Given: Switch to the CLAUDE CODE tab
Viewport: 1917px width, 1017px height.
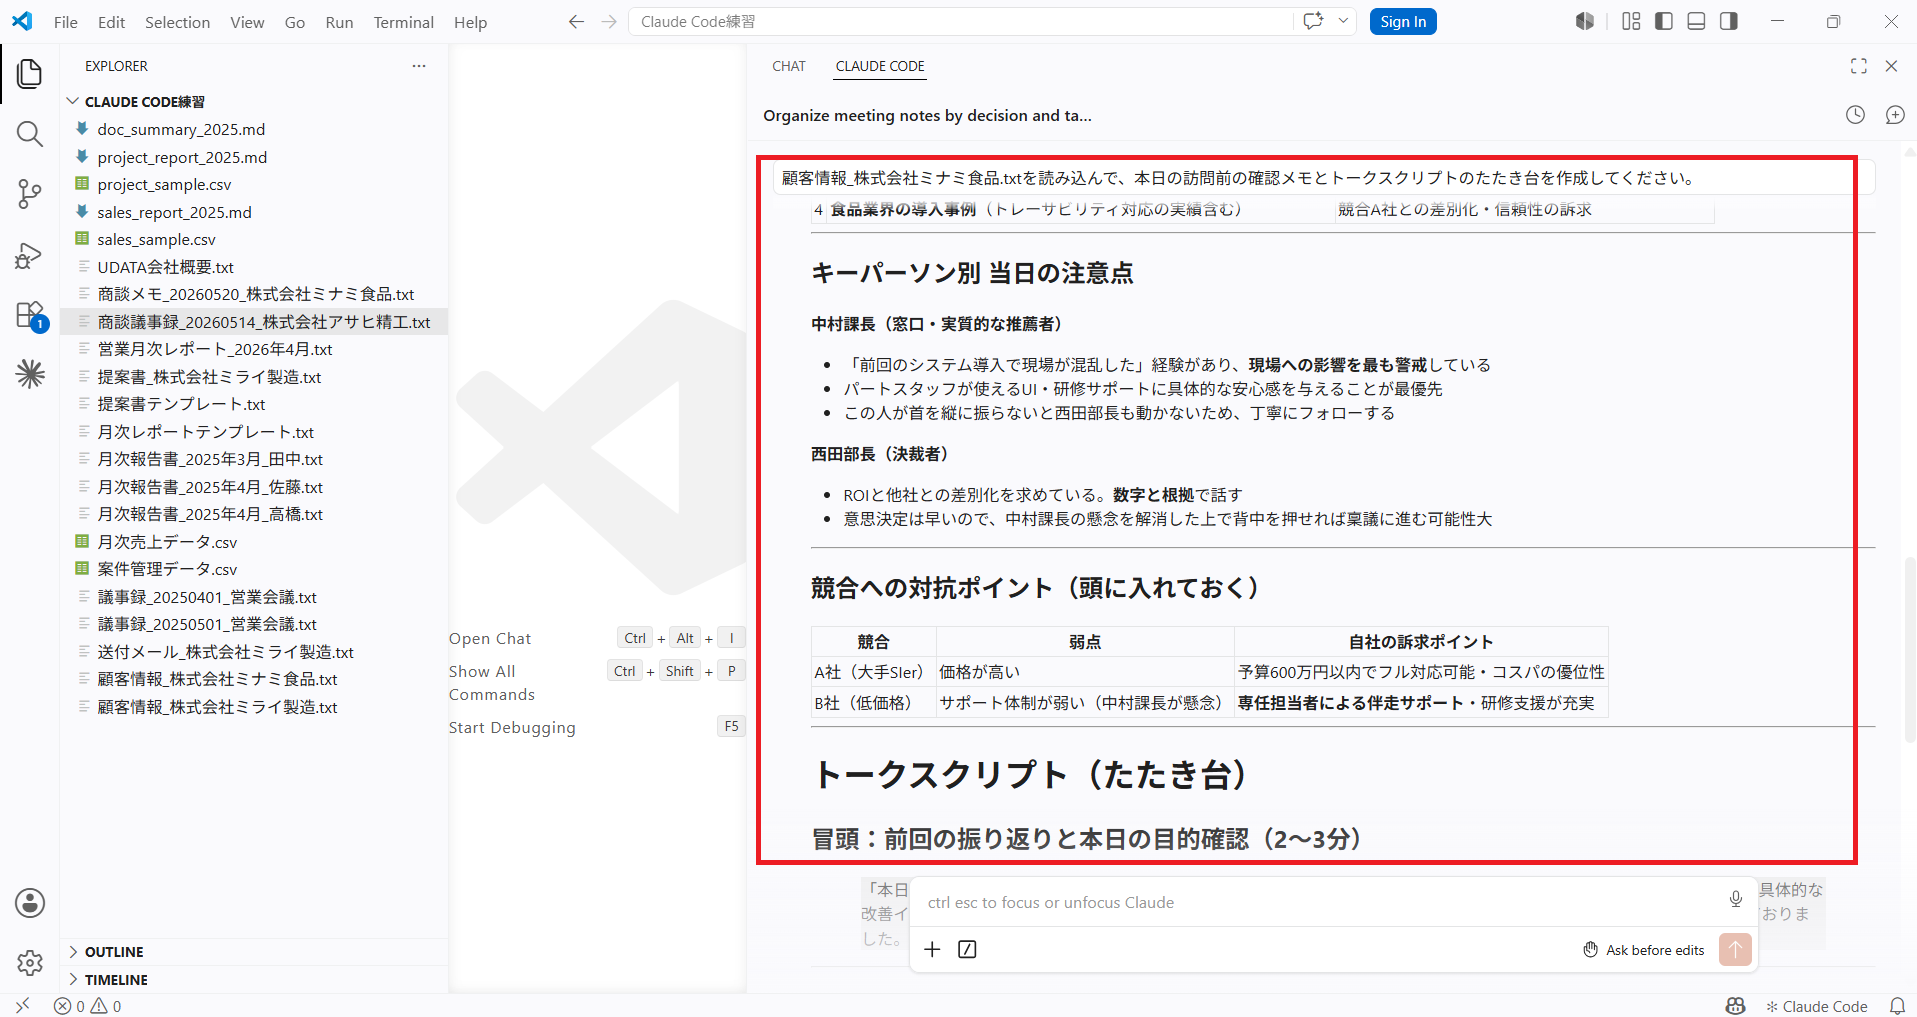Looking at the screenshot, I should (x=880, y=66).
